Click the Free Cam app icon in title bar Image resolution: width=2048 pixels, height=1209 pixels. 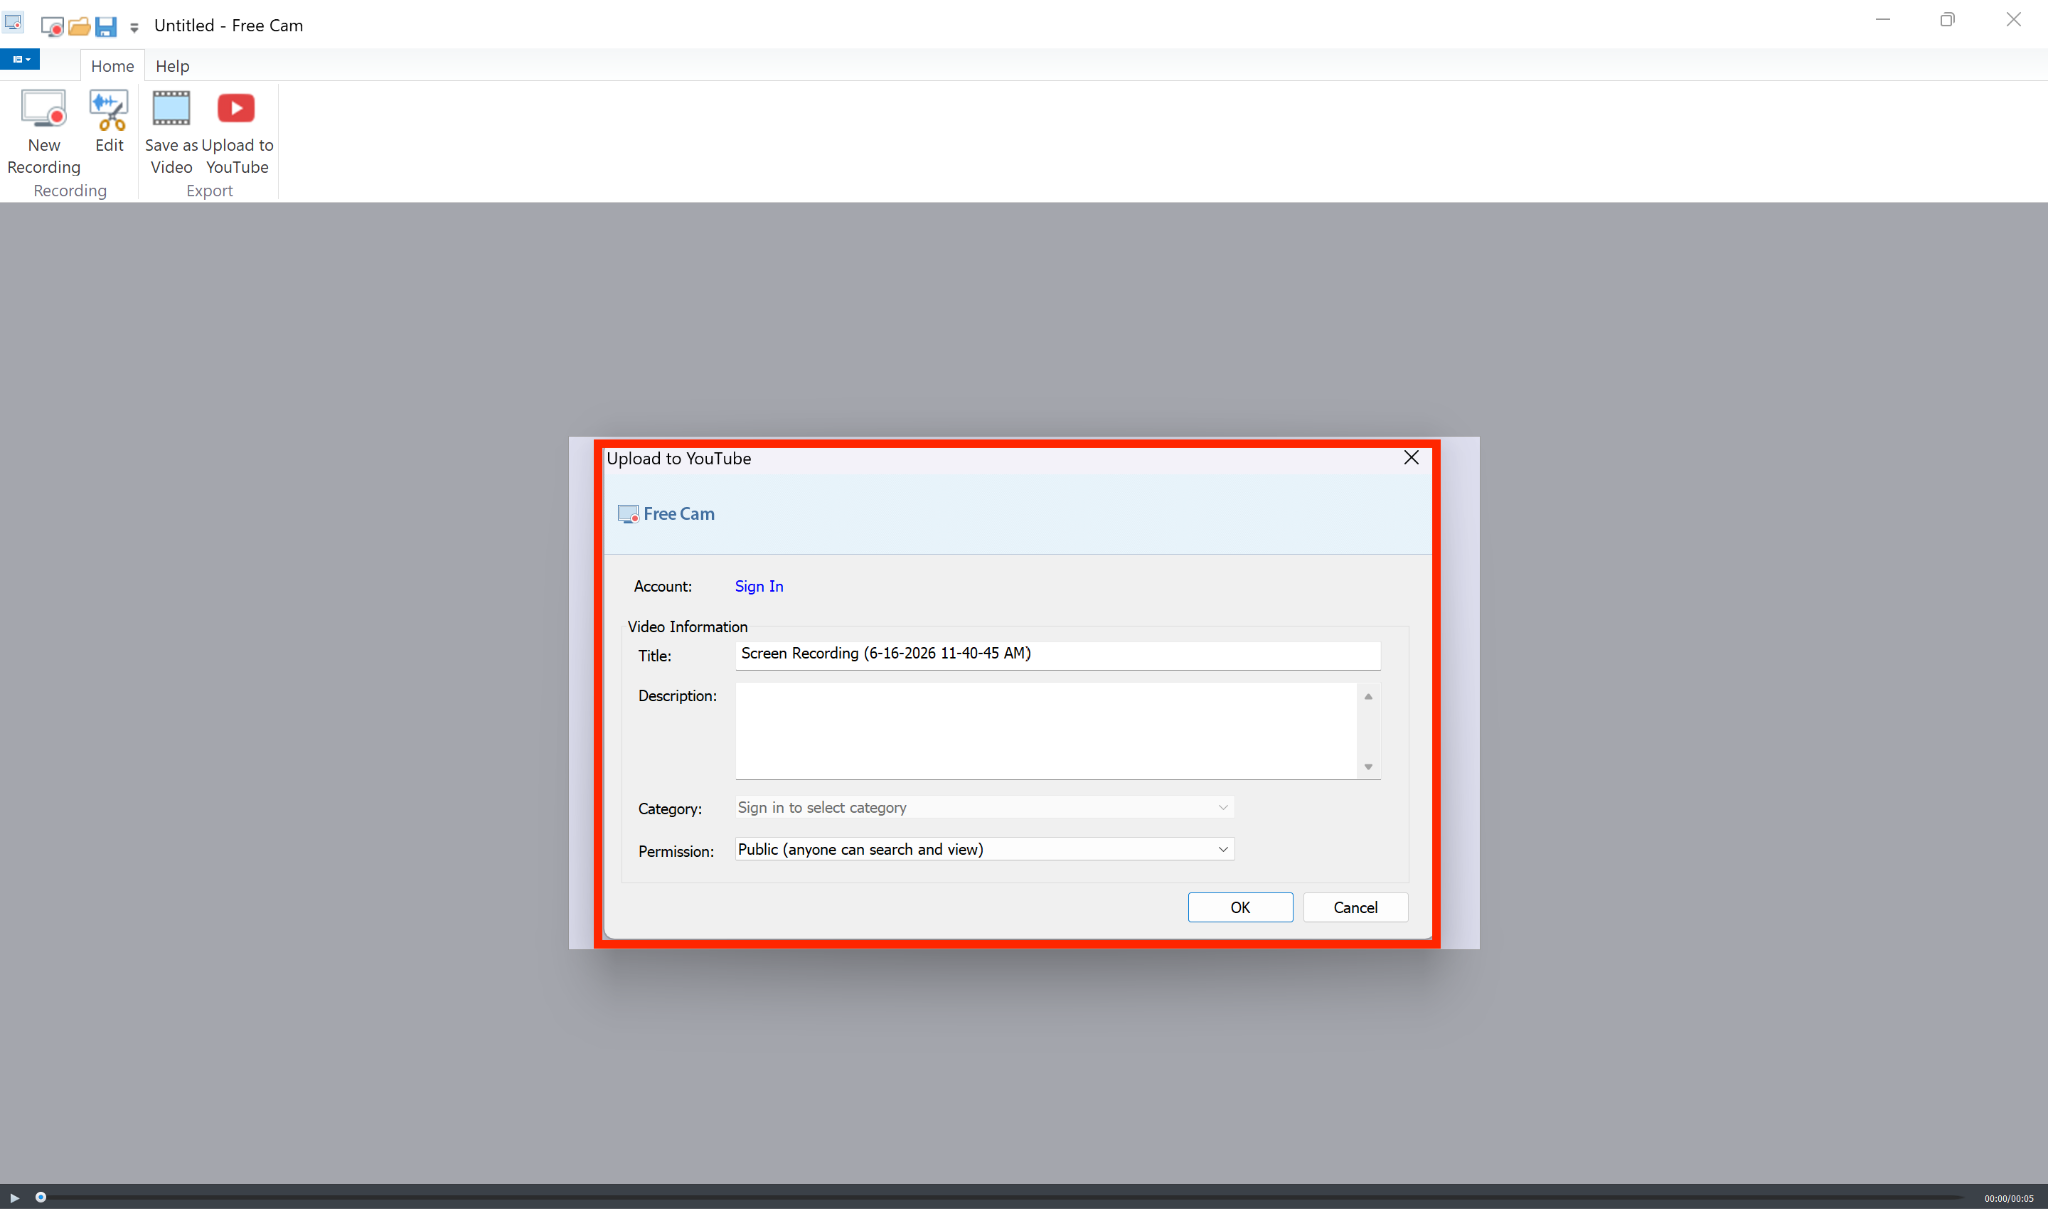pos(13,21)
